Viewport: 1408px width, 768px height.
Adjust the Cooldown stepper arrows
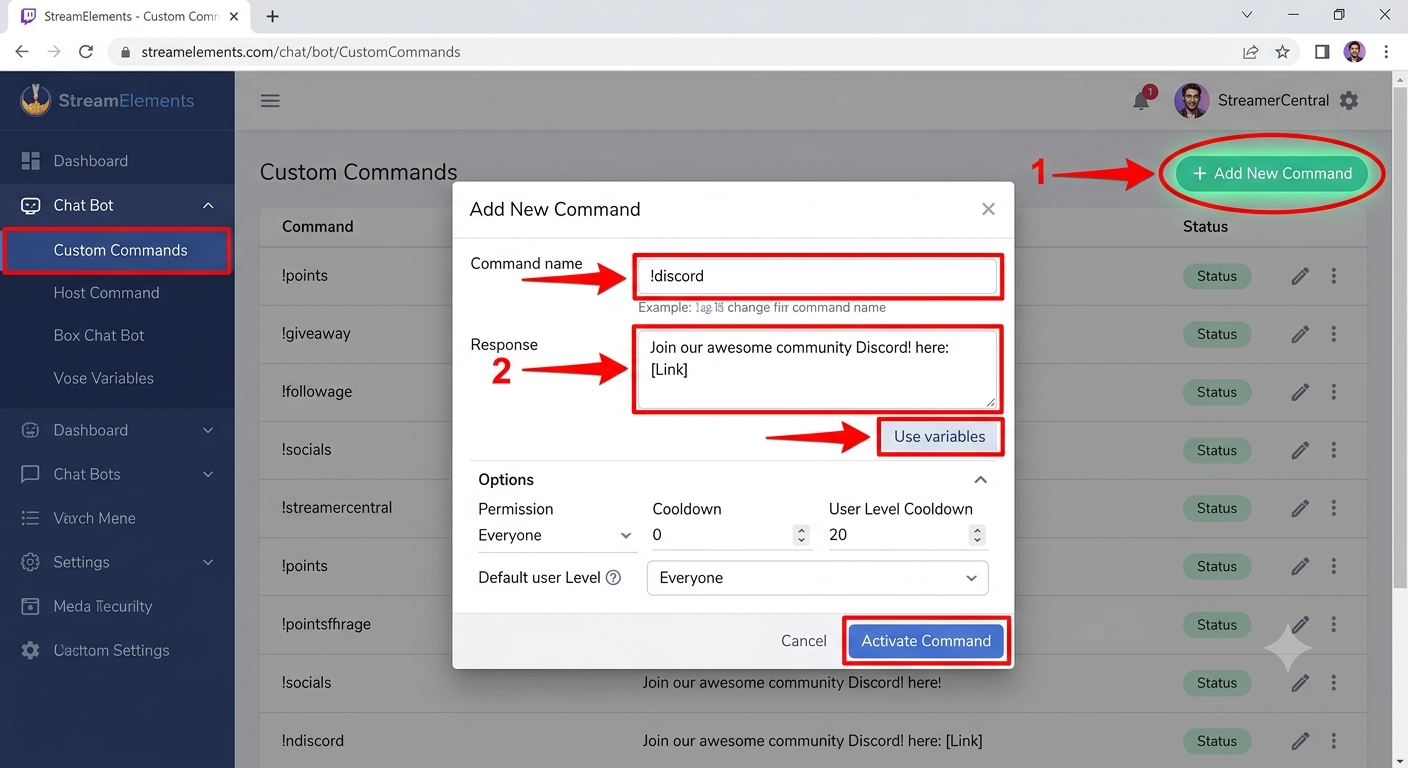[801, 535]
